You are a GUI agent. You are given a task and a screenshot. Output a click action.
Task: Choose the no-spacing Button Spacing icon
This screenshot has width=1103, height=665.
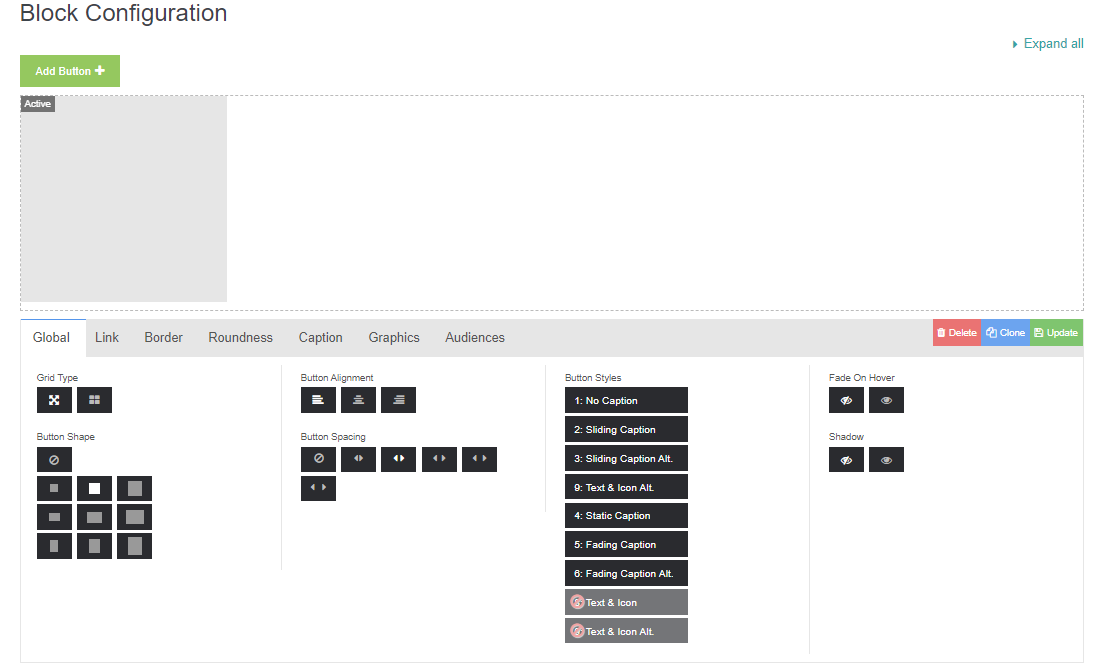pyautogui.click(x=318, y=459)
